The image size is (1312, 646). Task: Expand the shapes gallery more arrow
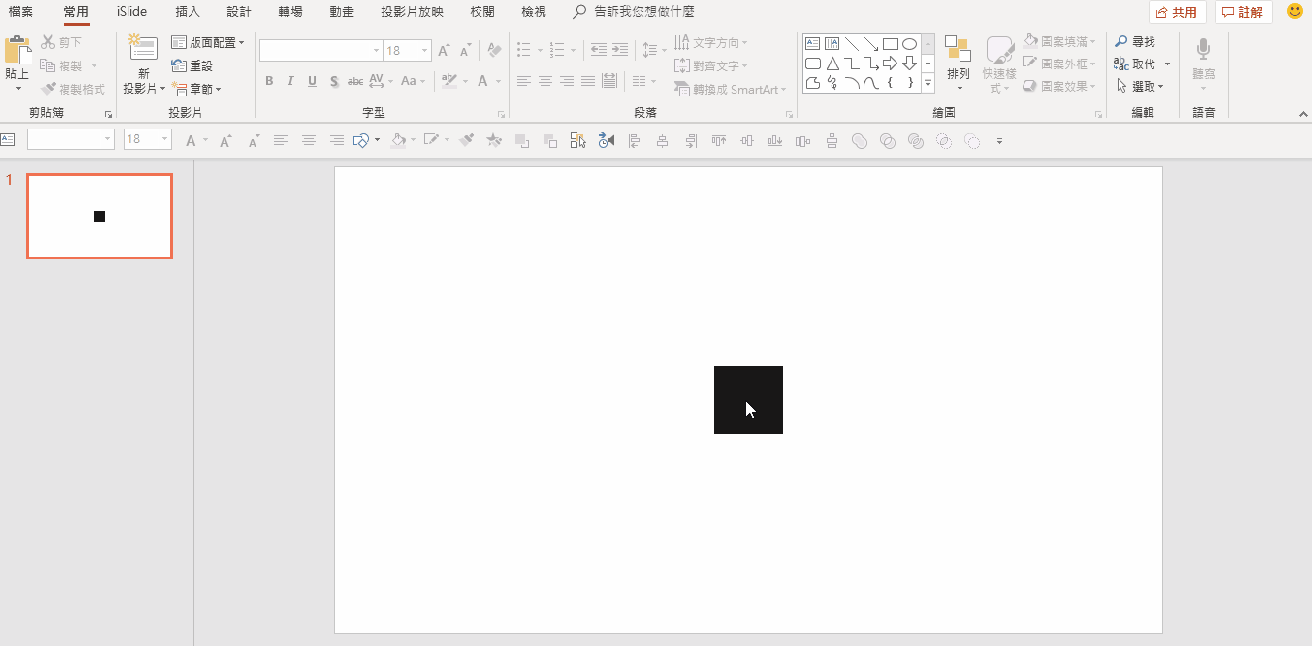pos(928,83)
